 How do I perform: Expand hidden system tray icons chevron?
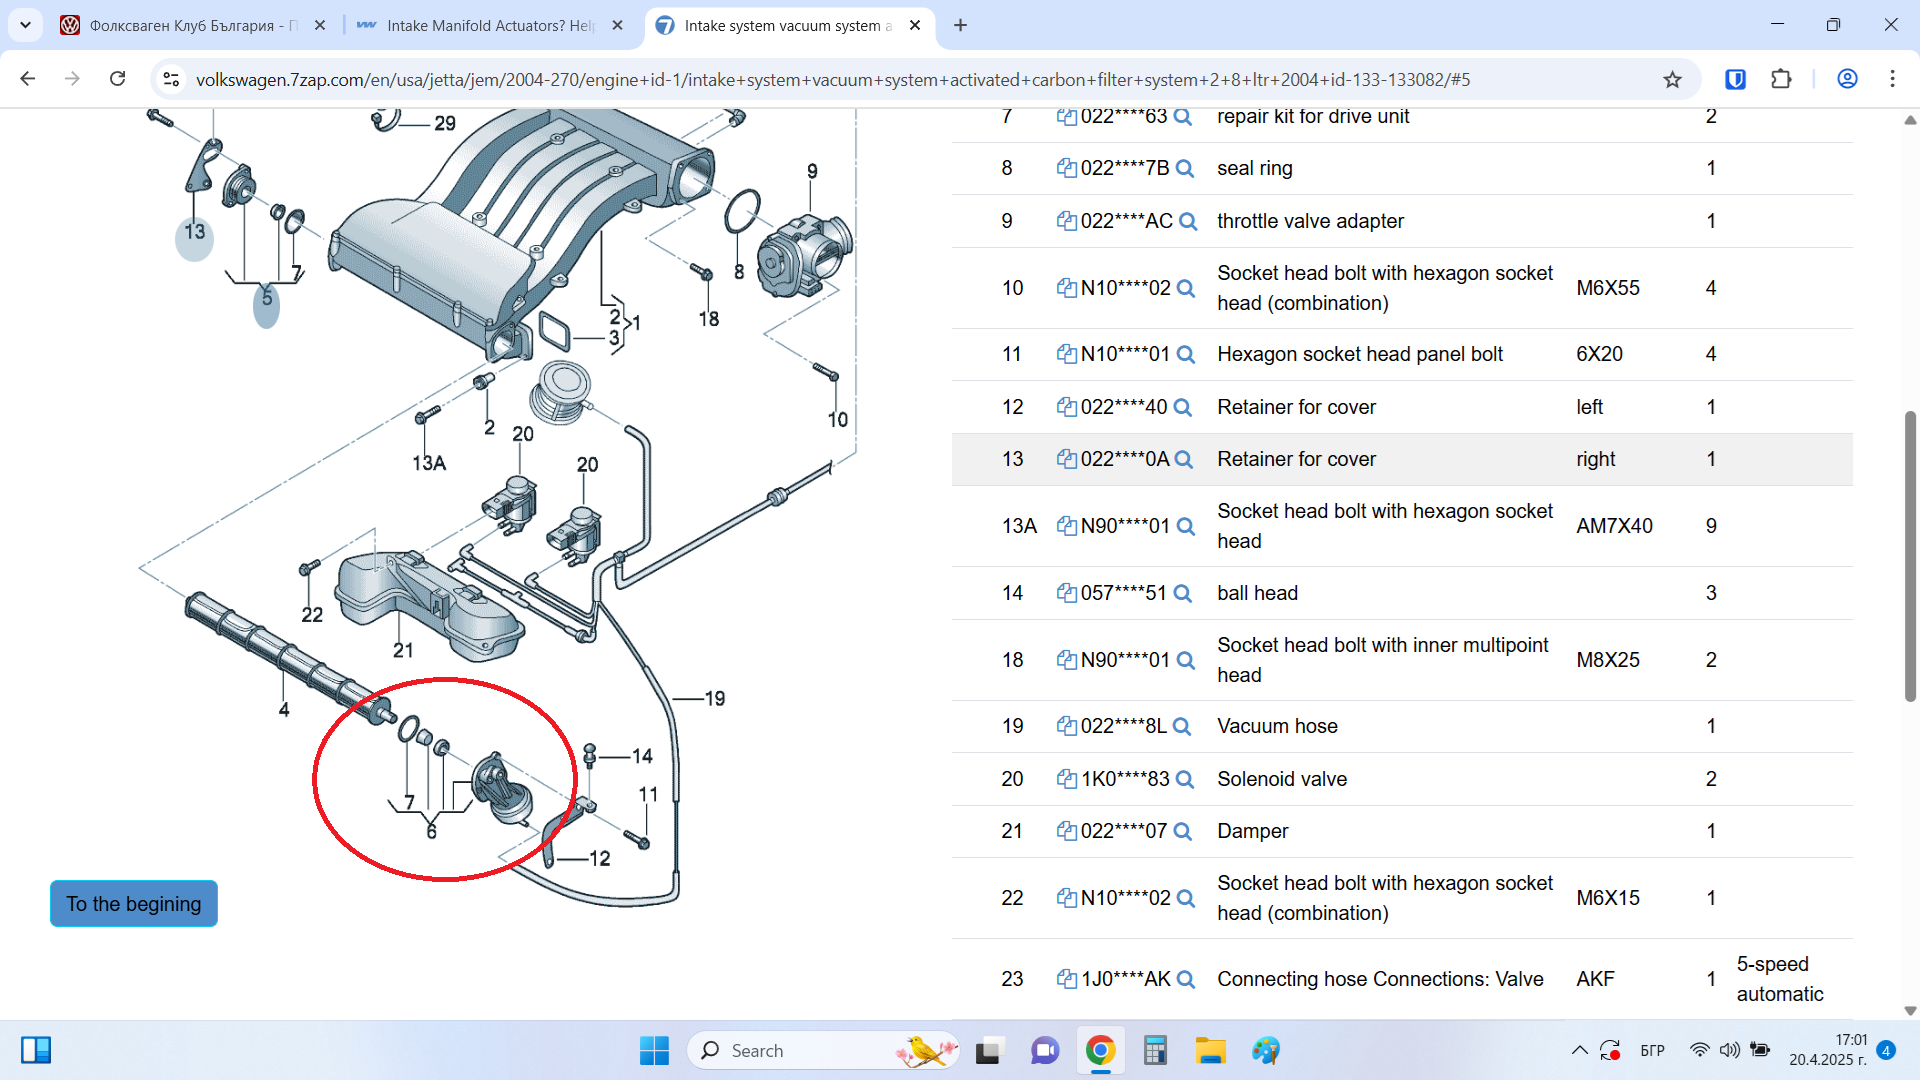point(1579,1050)
